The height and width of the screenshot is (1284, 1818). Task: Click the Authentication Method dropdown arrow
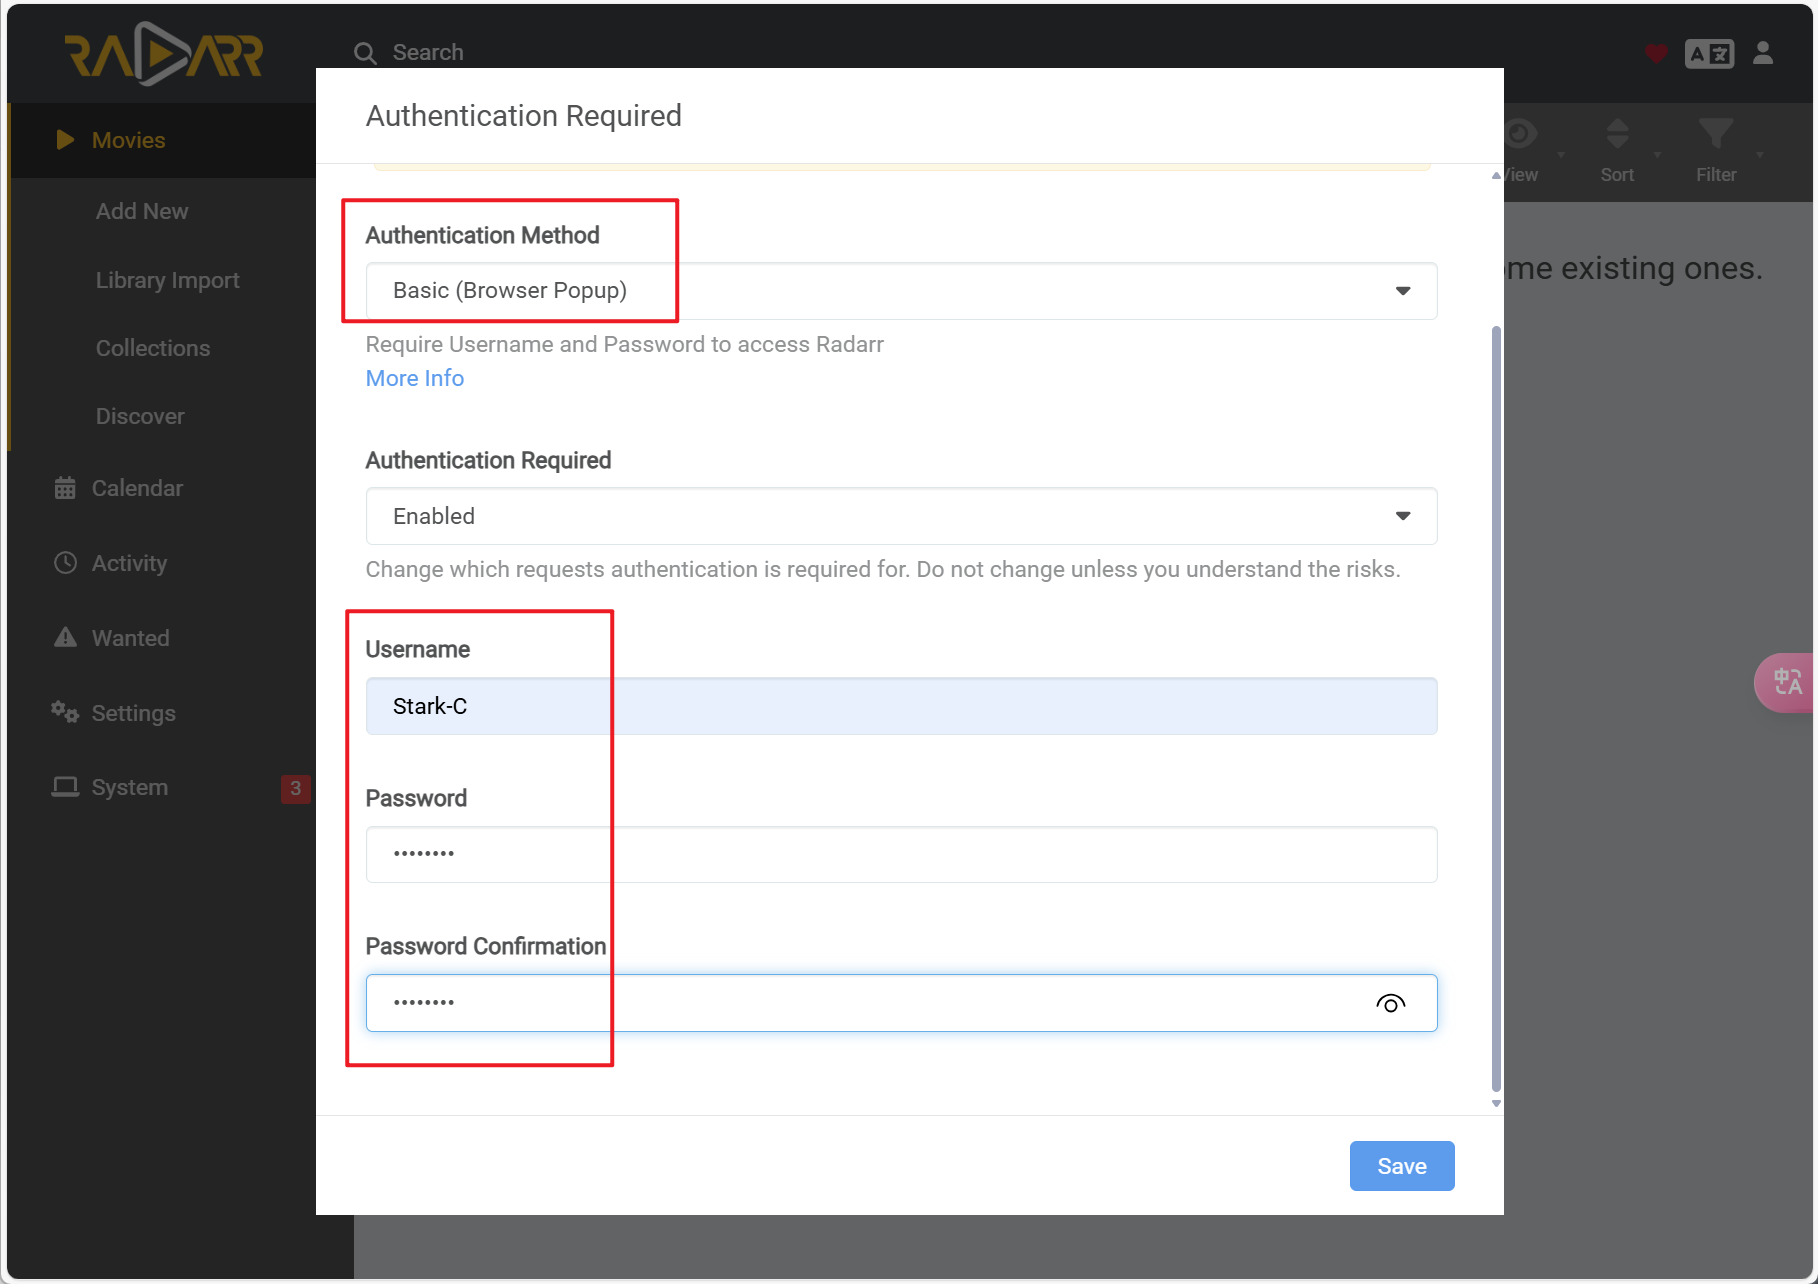tap(1403, 291)
